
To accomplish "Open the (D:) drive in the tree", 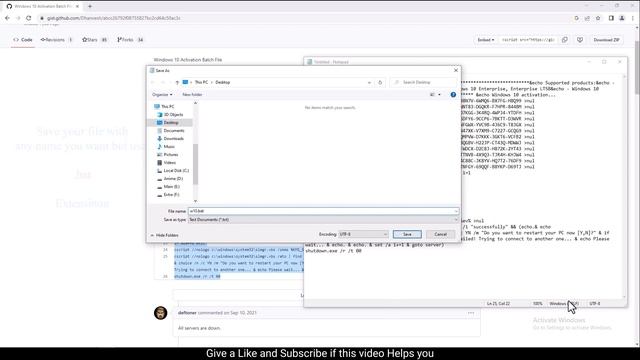I will (x=173, y=179).
